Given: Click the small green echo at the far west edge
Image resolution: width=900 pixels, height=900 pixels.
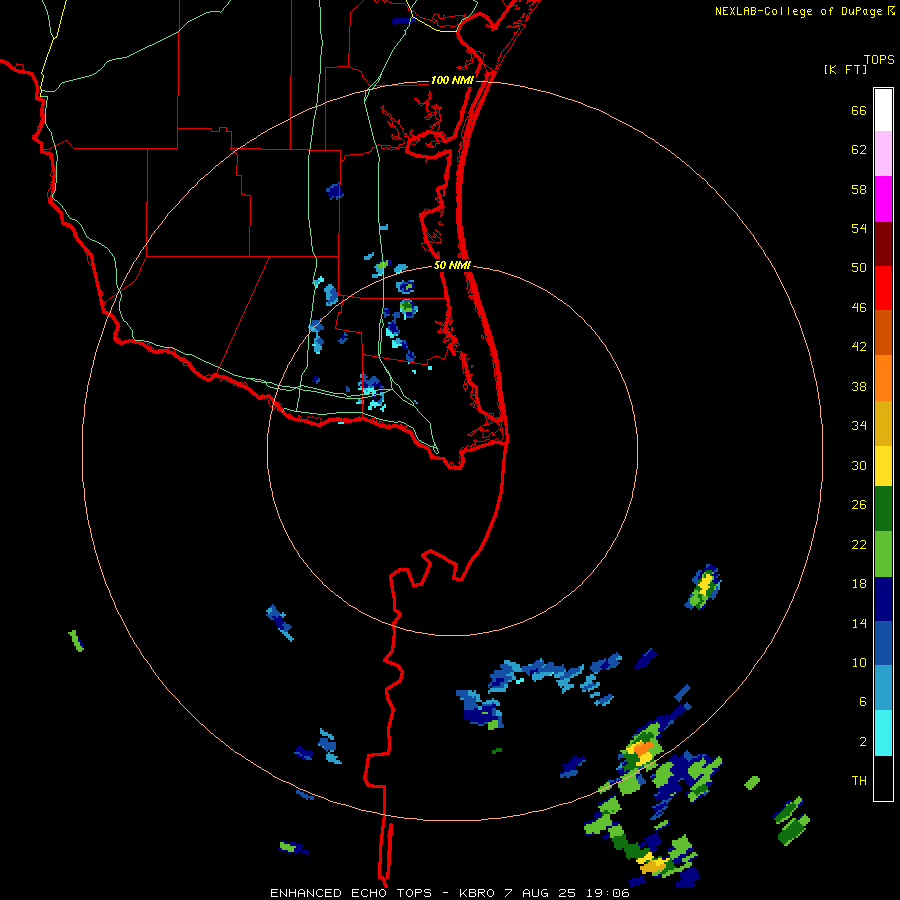Looking at the screenshot, I should point(76,641).
